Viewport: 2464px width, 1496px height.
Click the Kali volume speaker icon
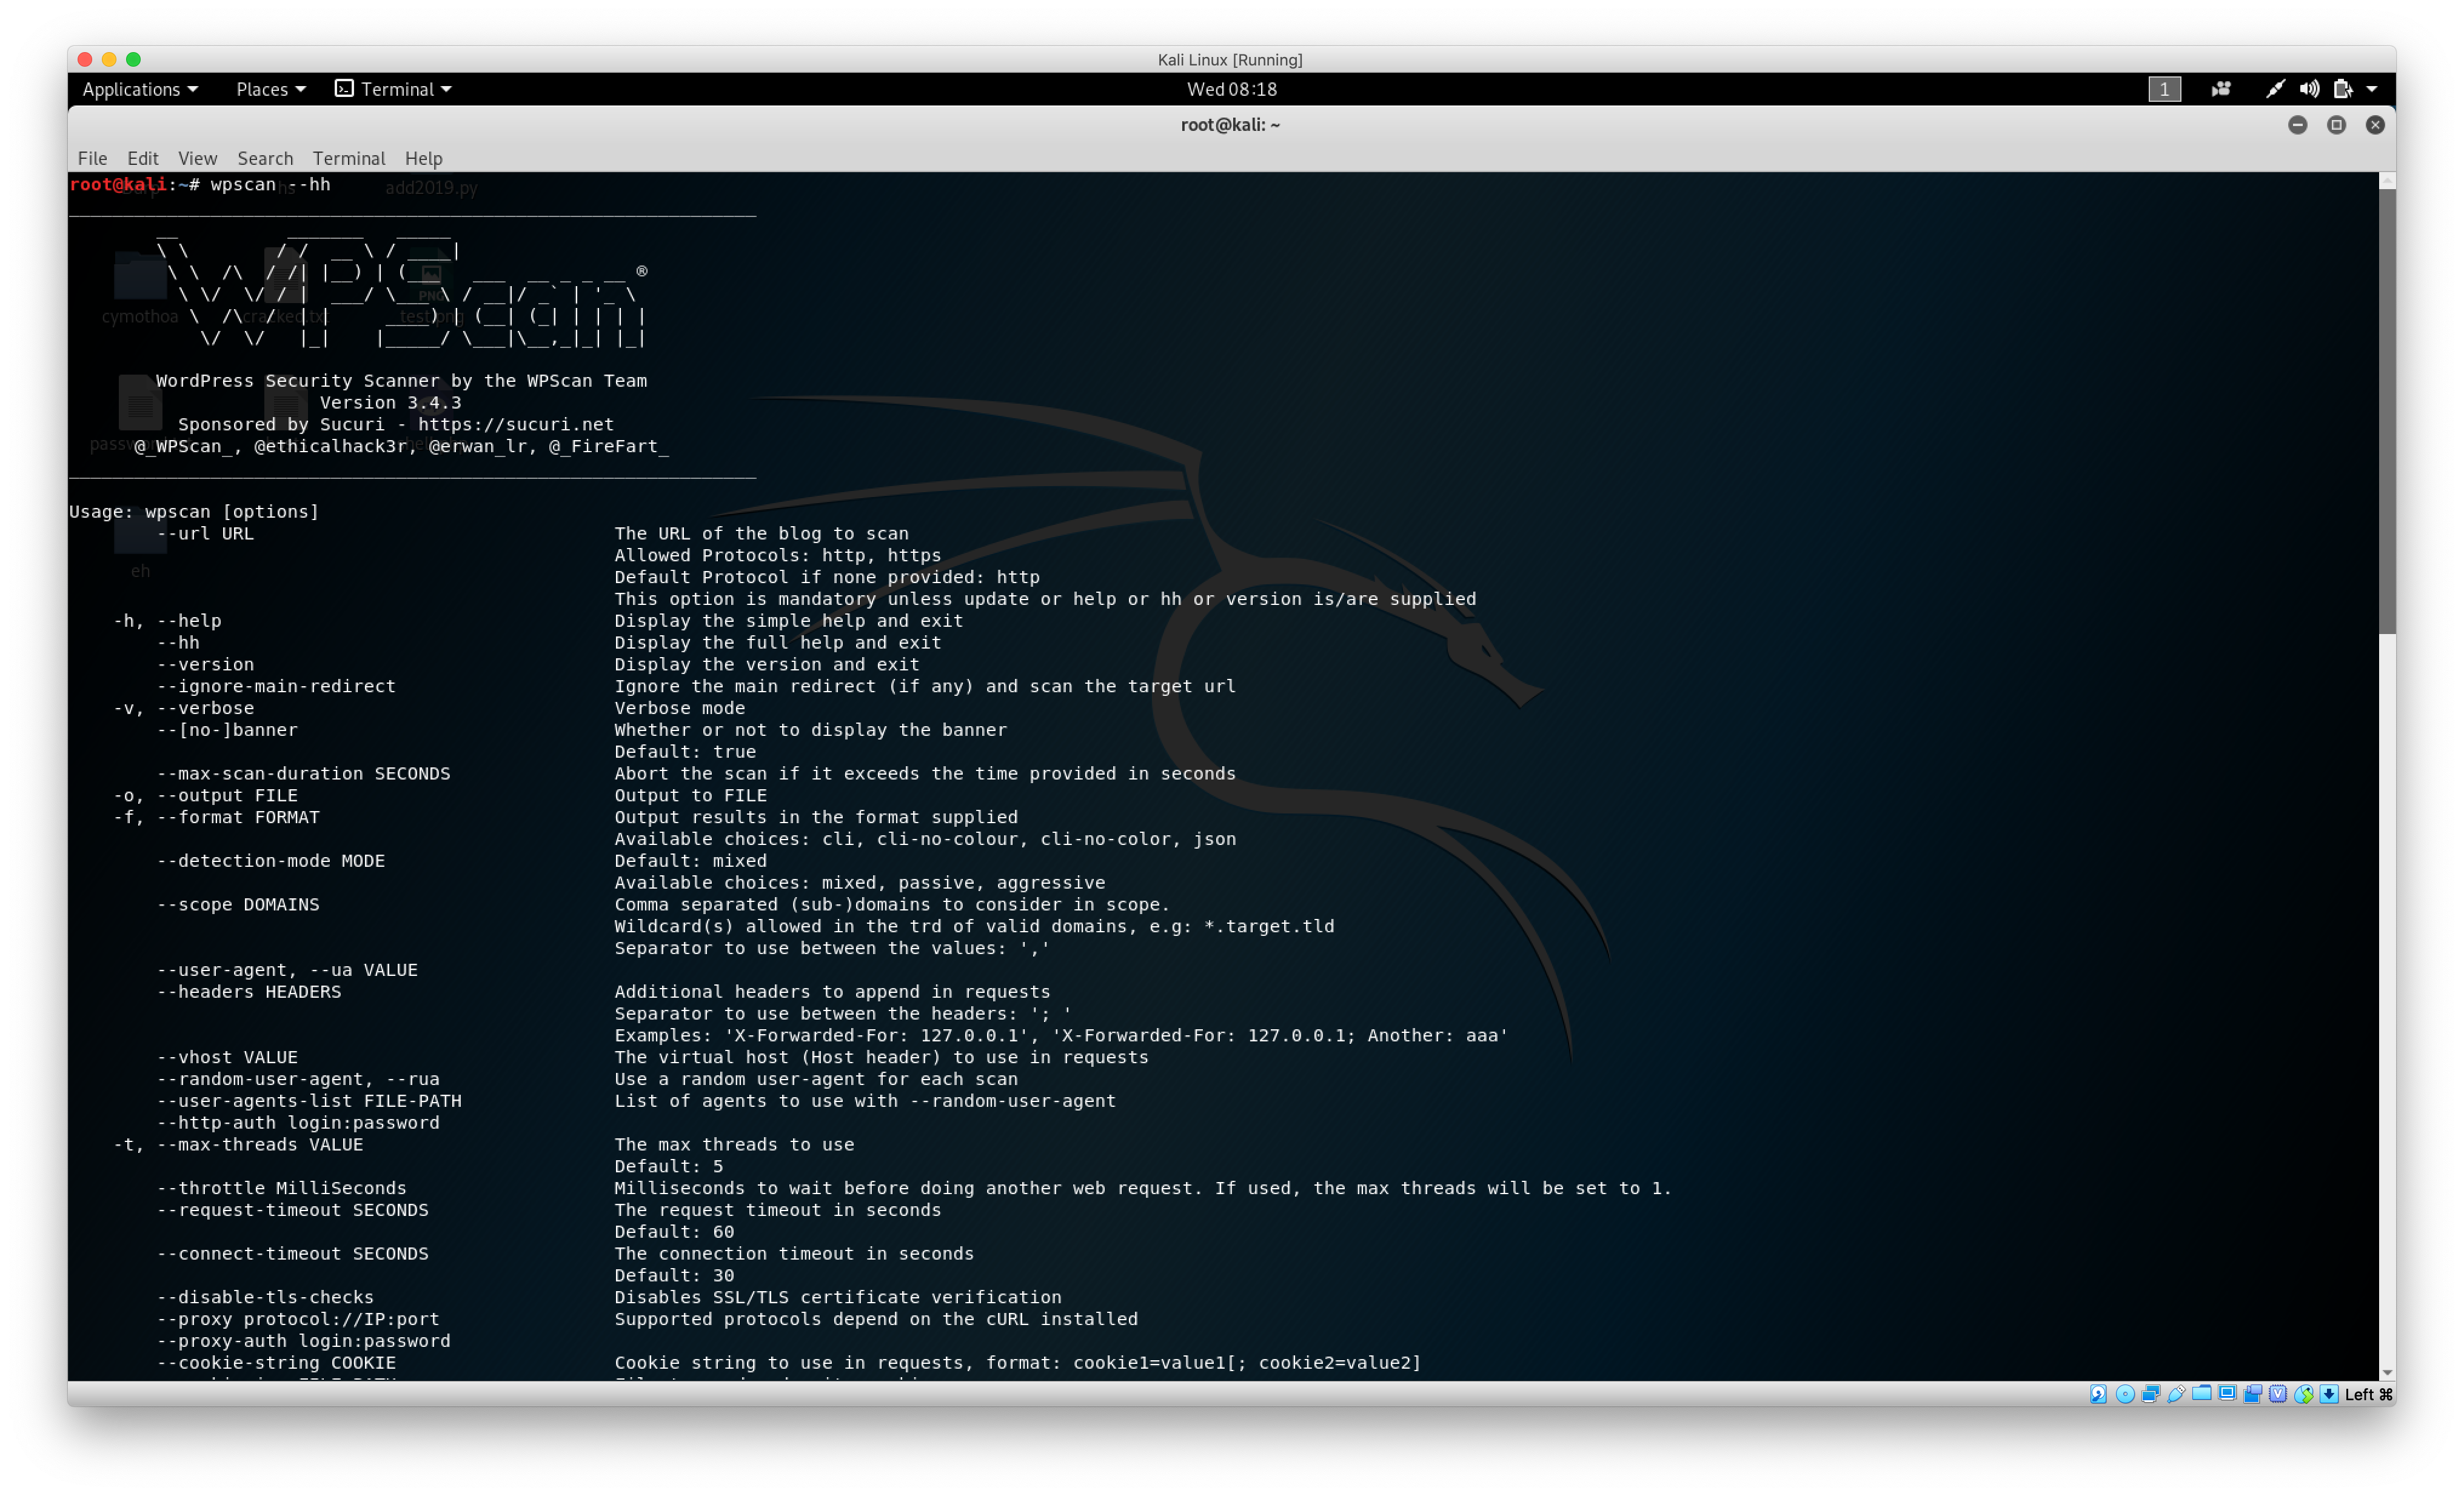click(x=2309, y=89)
